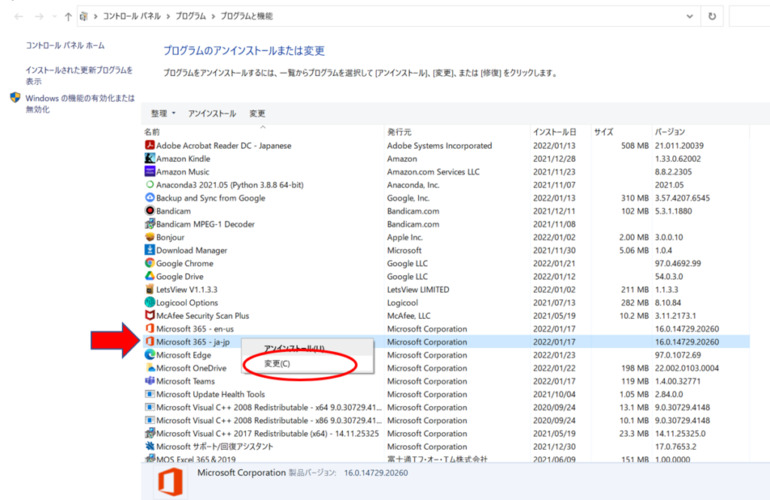770x500 pixels.
Task: Click the Microsoft 365 ja-jp Office icon
Action: point(150,341)
